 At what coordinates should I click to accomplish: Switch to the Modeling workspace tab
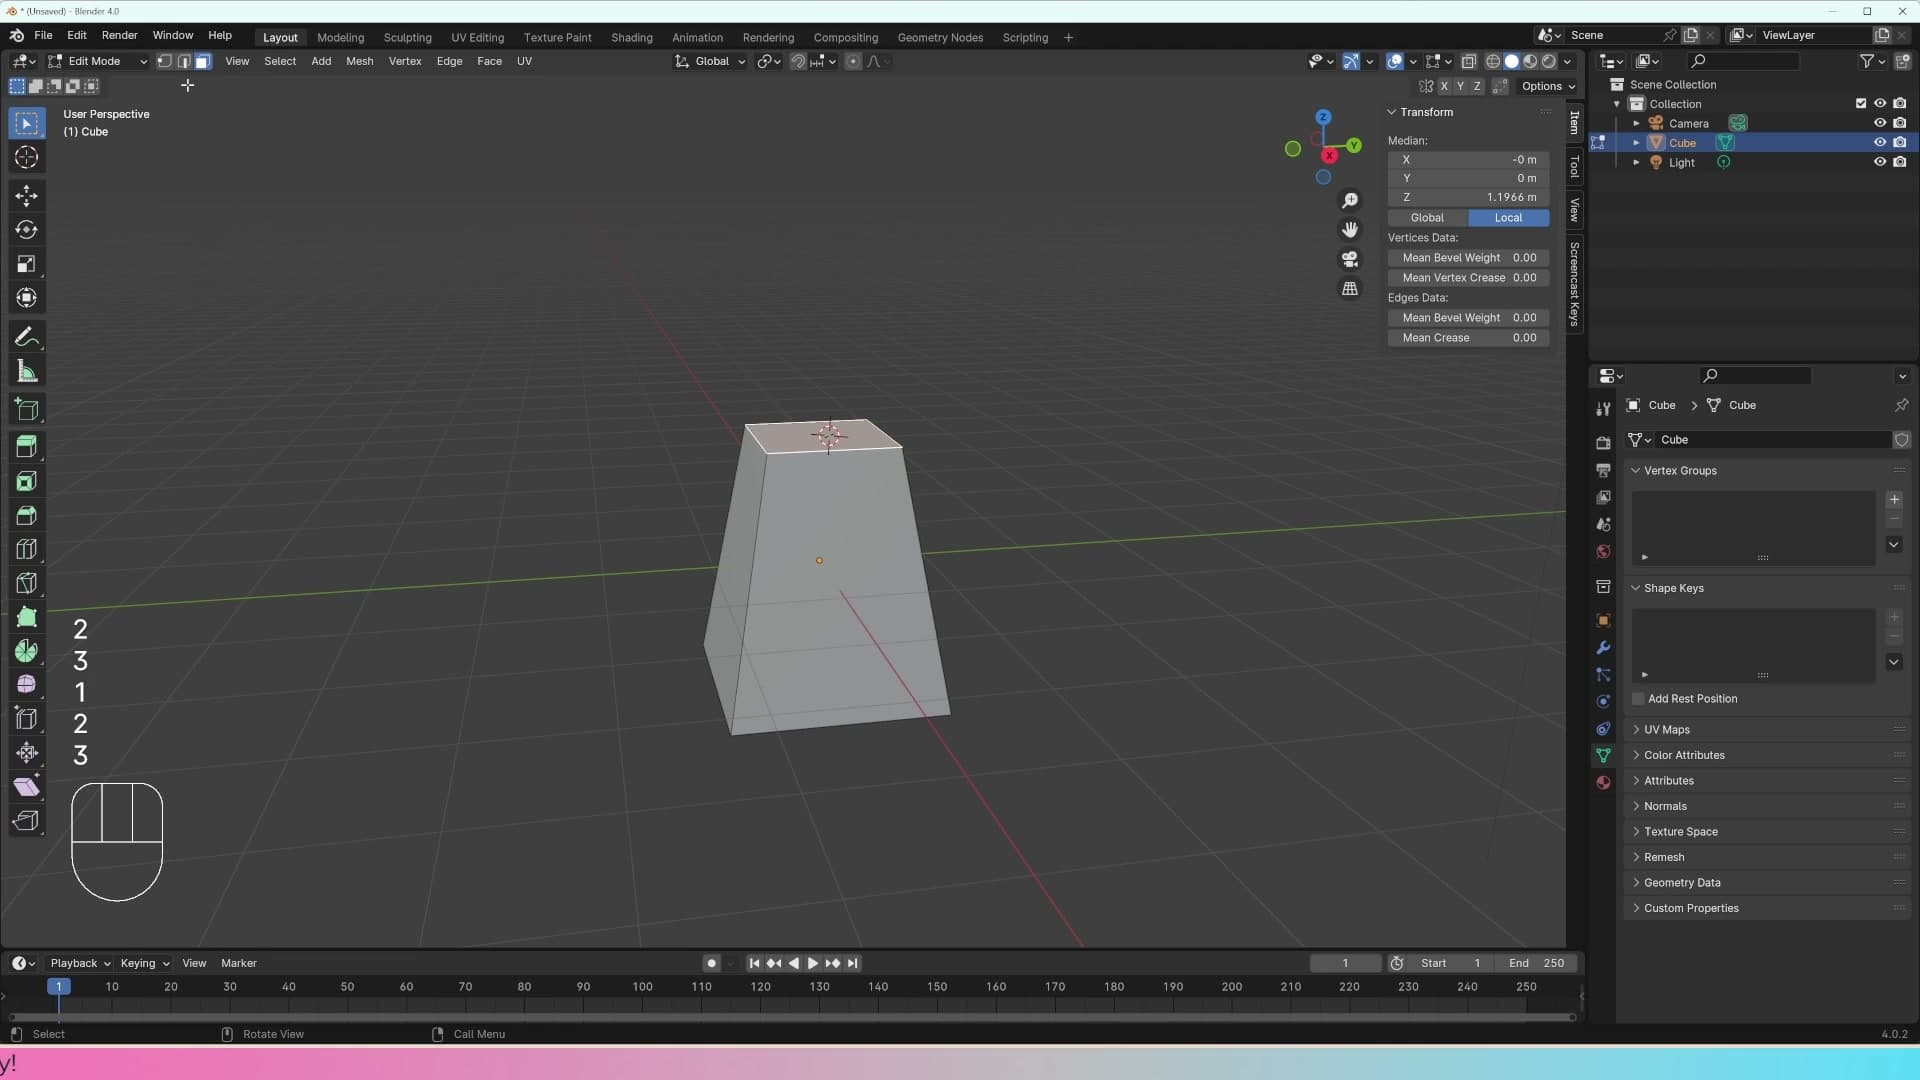(x=340, y=37)
